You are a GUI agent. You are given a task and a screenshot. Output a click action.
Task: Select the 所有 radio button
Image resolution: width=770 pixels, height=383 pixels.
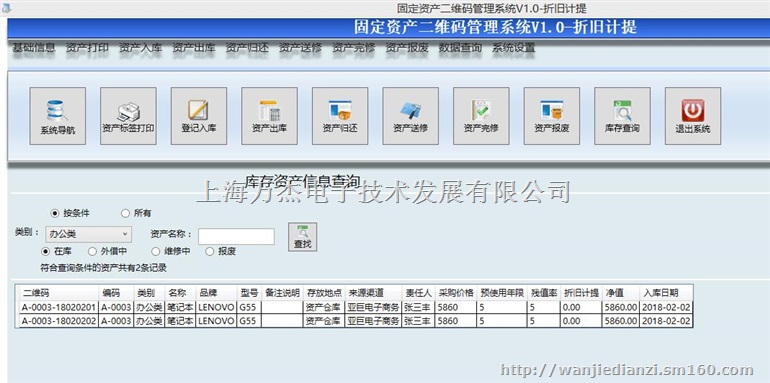[x=125, y=213]
